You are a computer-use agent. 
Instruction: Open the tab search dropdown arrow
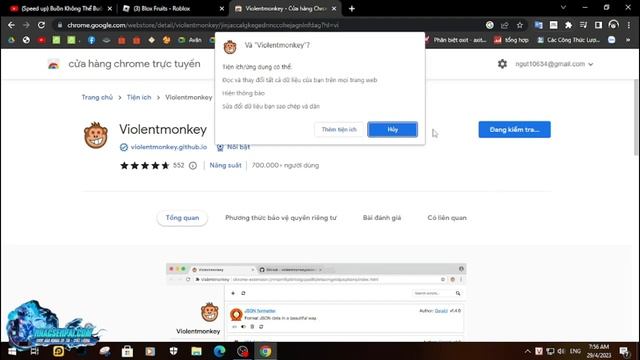(563, 7)
